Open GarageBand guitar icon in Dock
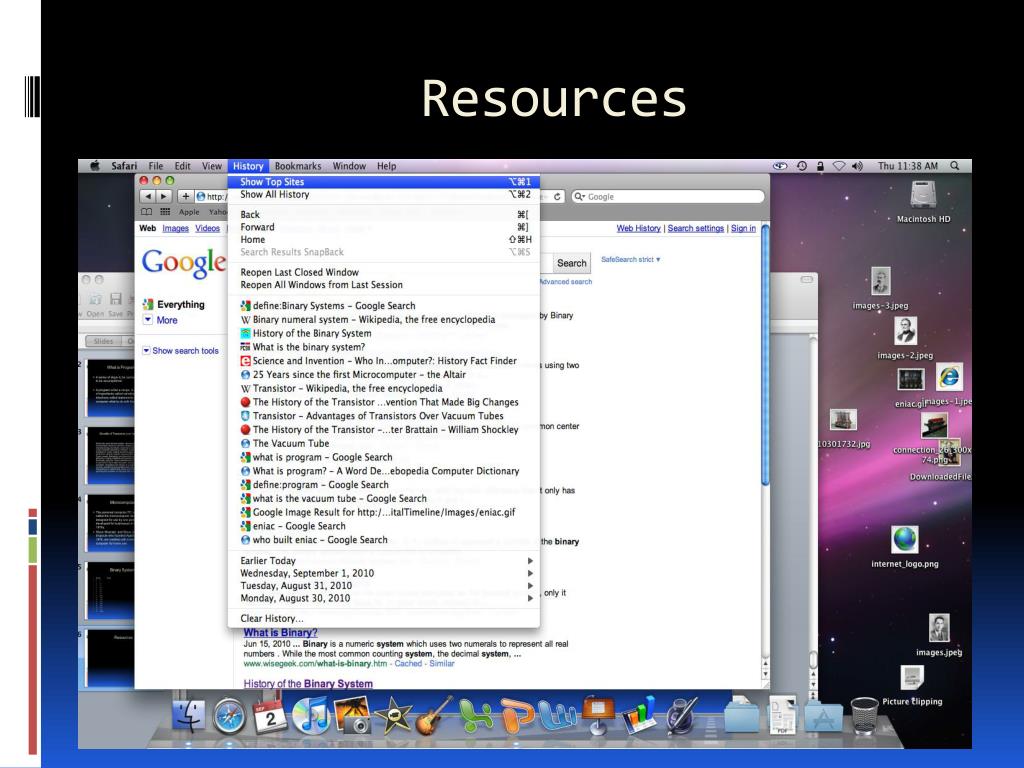Viewport: 1024px width, 768px height. pyautogui.click(x=434, y=716)
